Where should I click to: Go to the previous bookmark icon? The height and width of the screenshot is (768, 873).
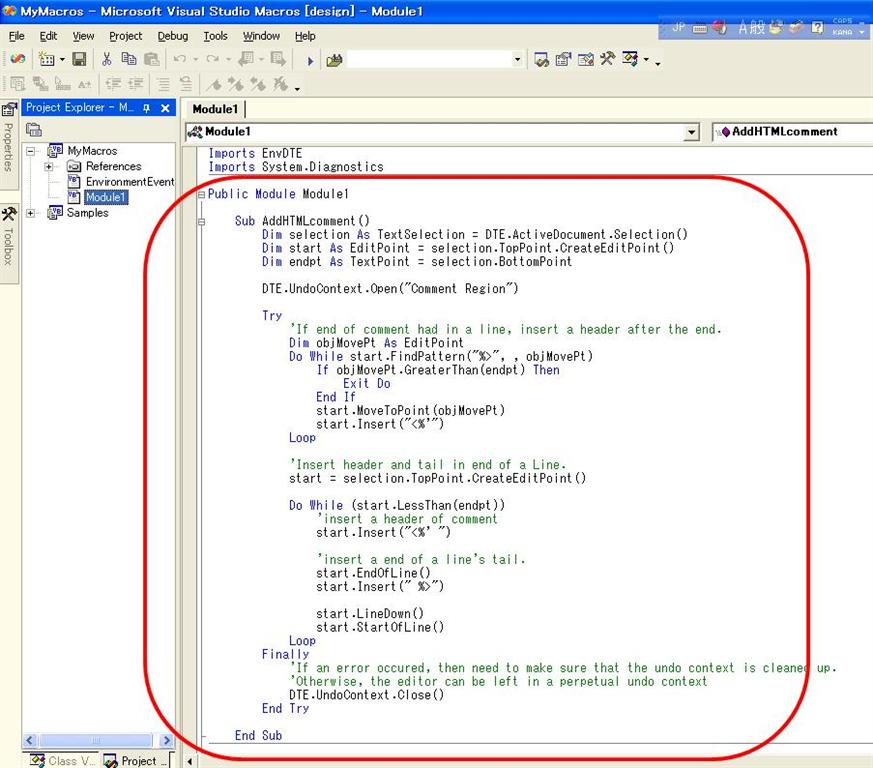pyautogui.click(x=258, y=84)
